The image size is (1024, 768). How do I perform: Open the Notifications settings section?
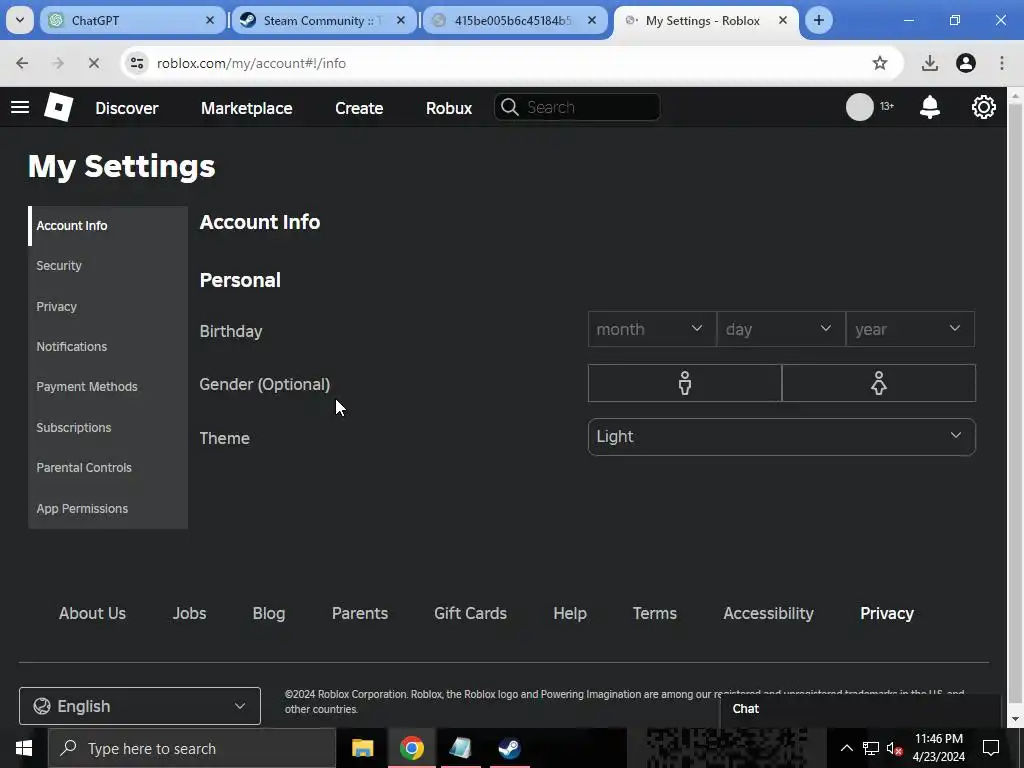pyautogui.click(x=108, y=347)
